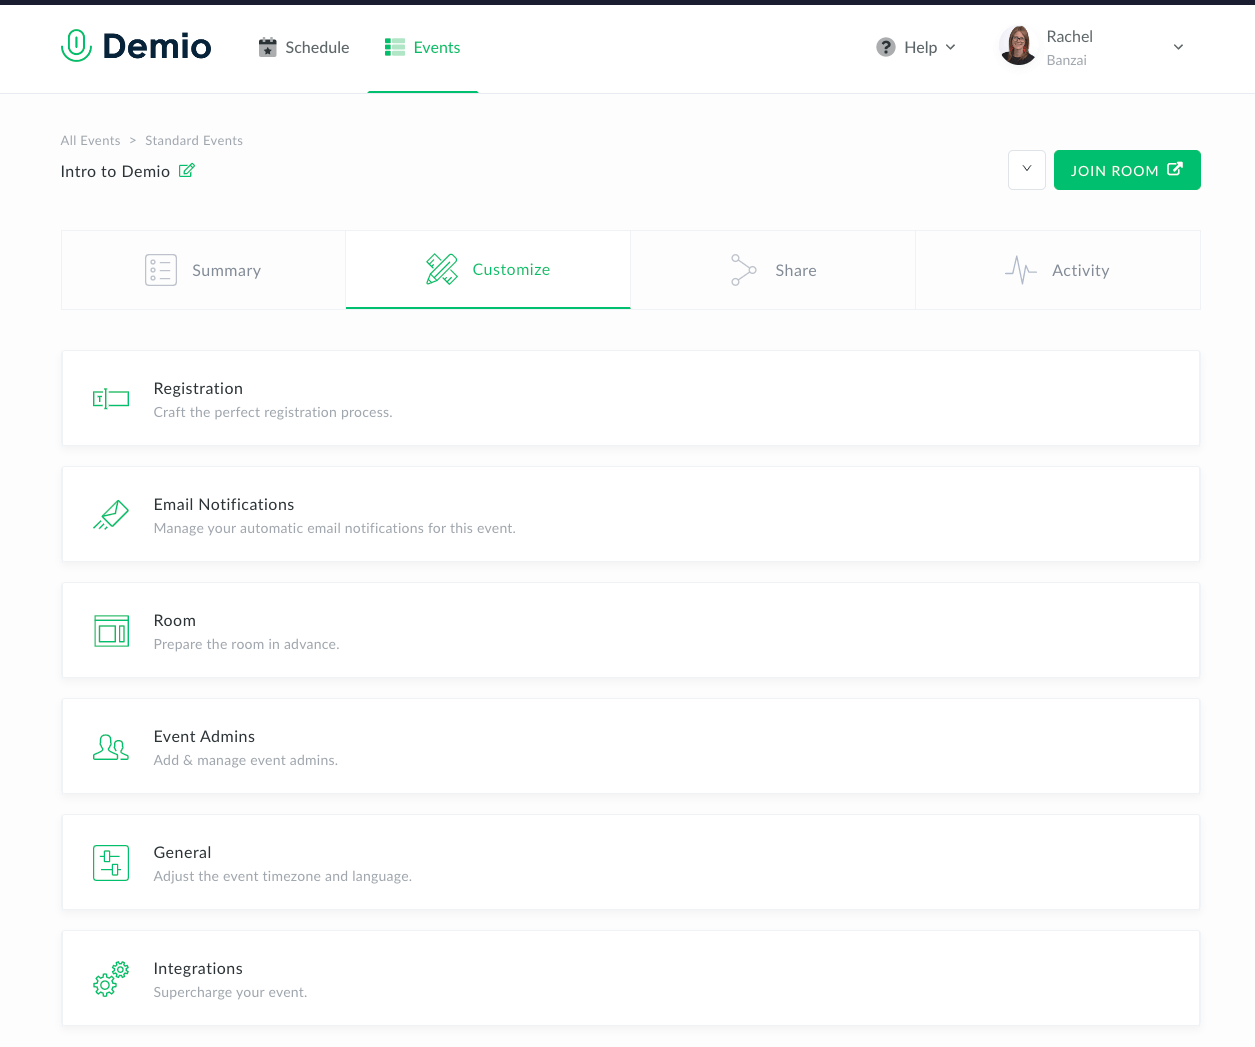Open the Schedule section
Screen dimensions: 1255x1047
(304, 47)
